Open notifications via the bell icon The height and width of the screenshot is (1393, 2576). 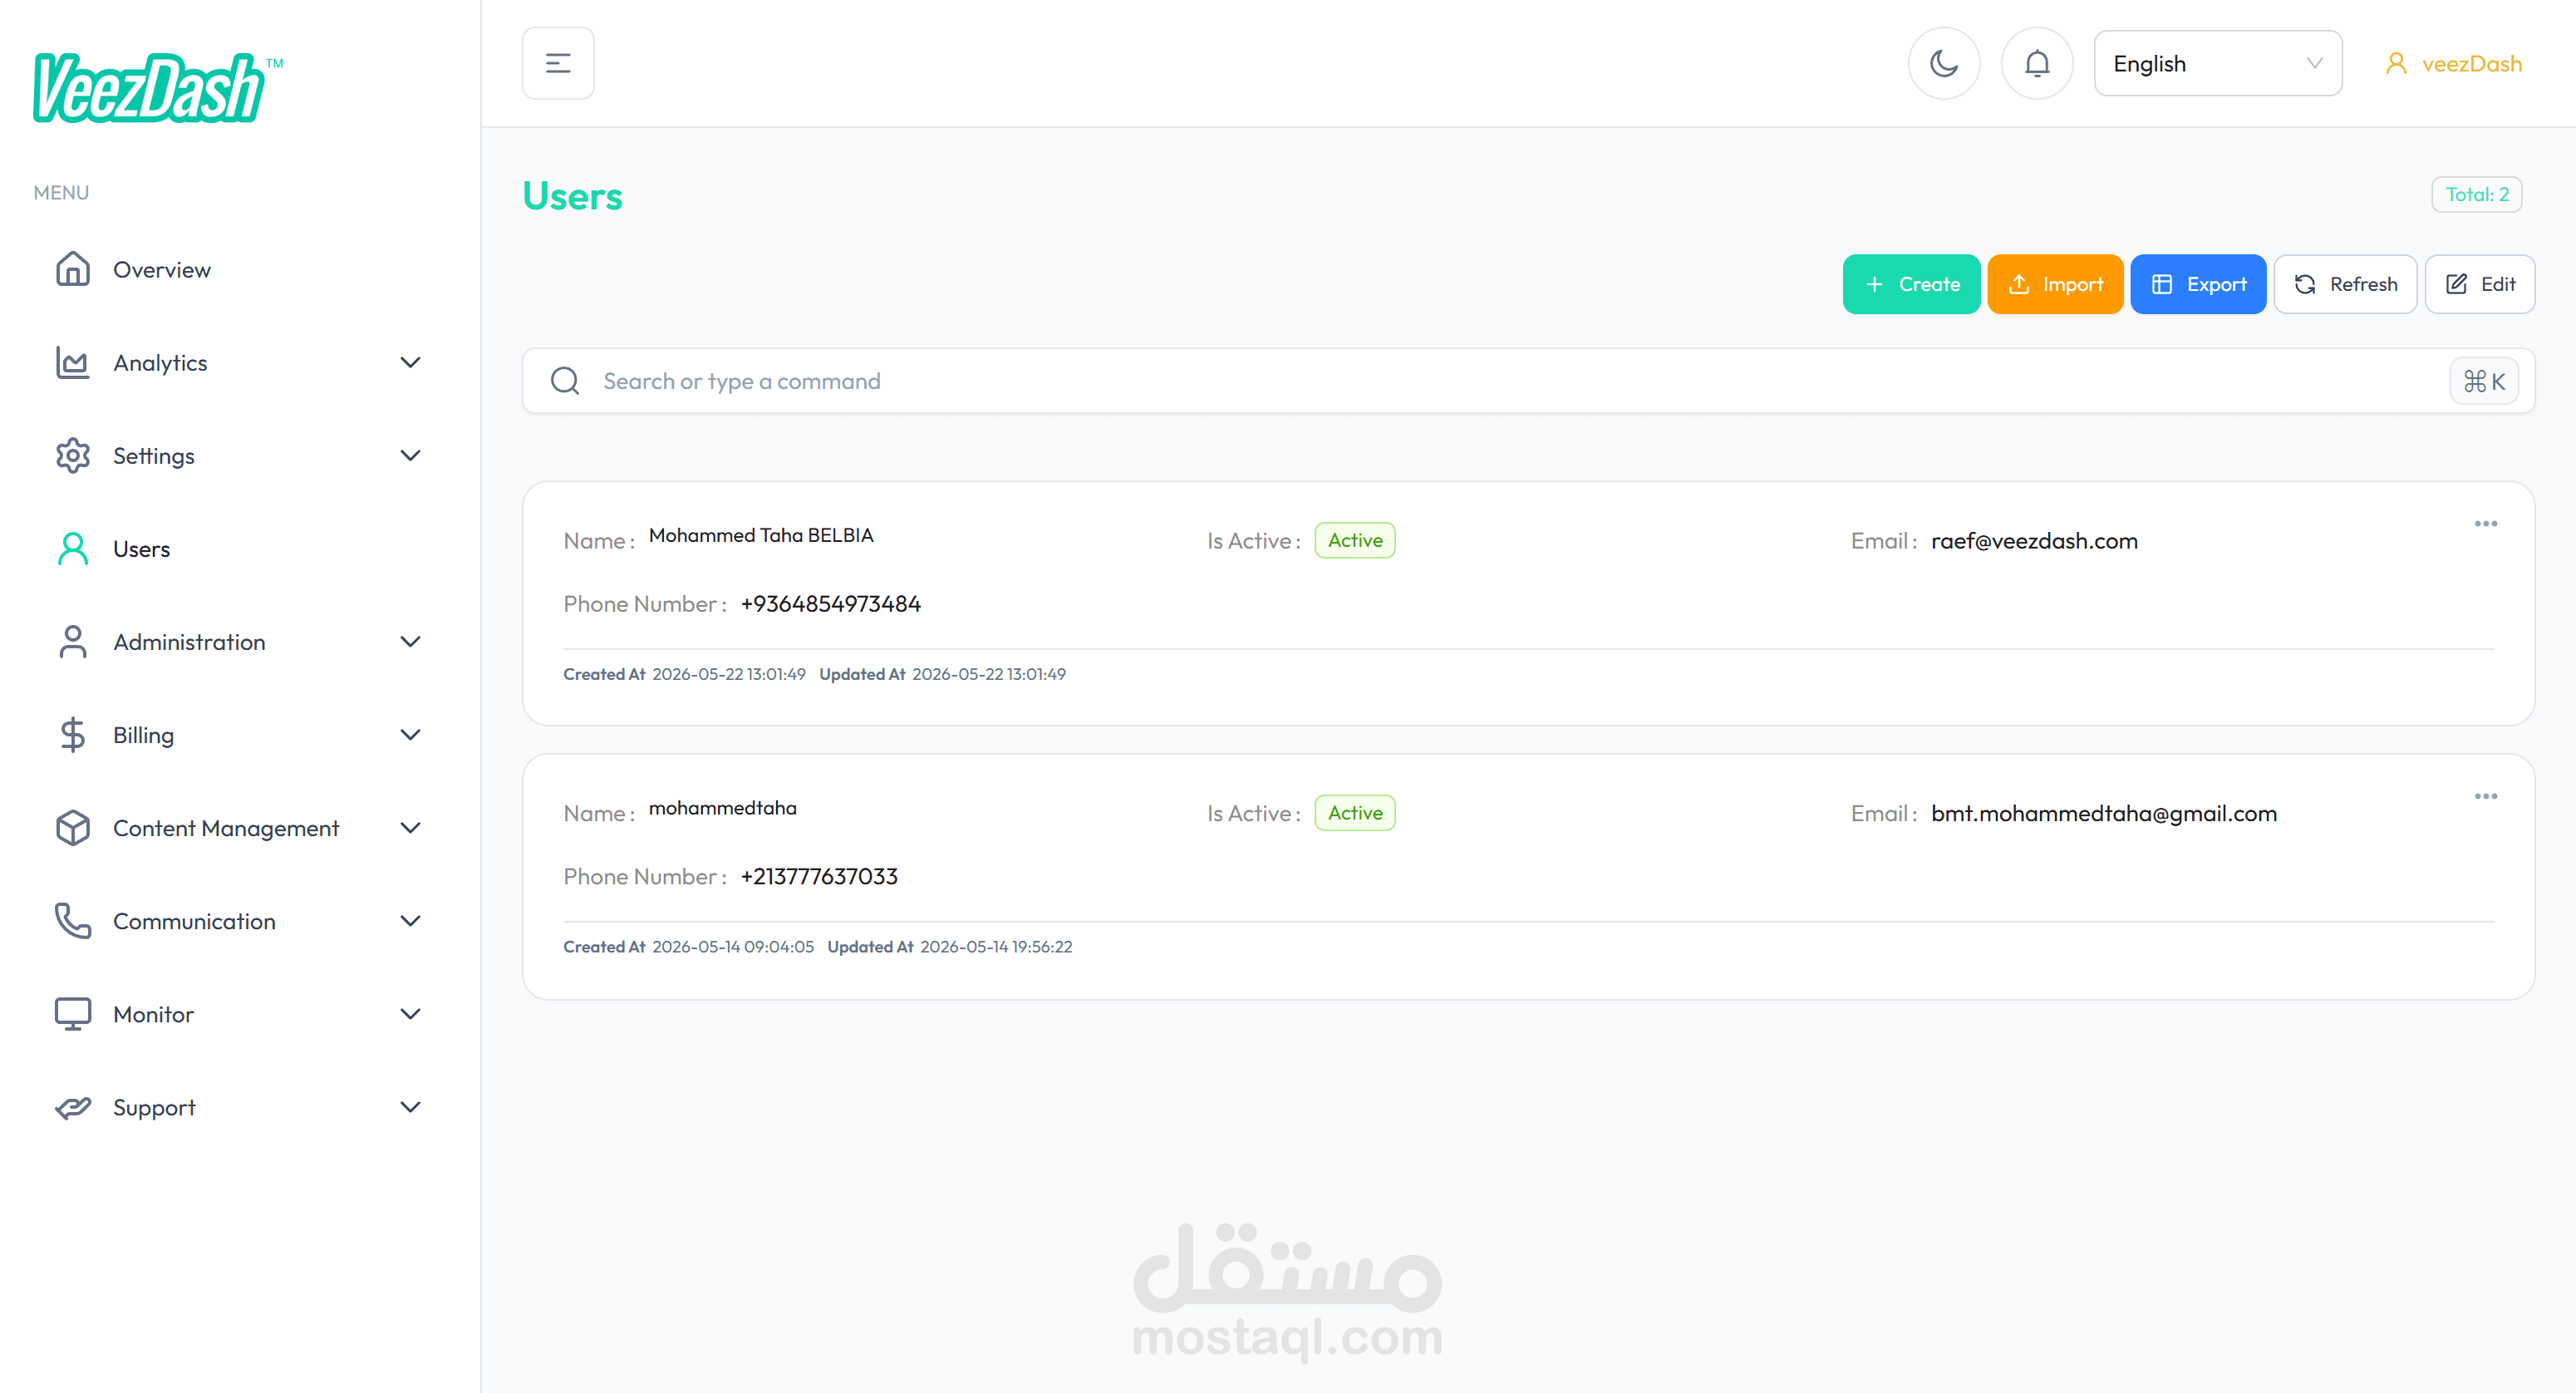tap(2037, 63)
